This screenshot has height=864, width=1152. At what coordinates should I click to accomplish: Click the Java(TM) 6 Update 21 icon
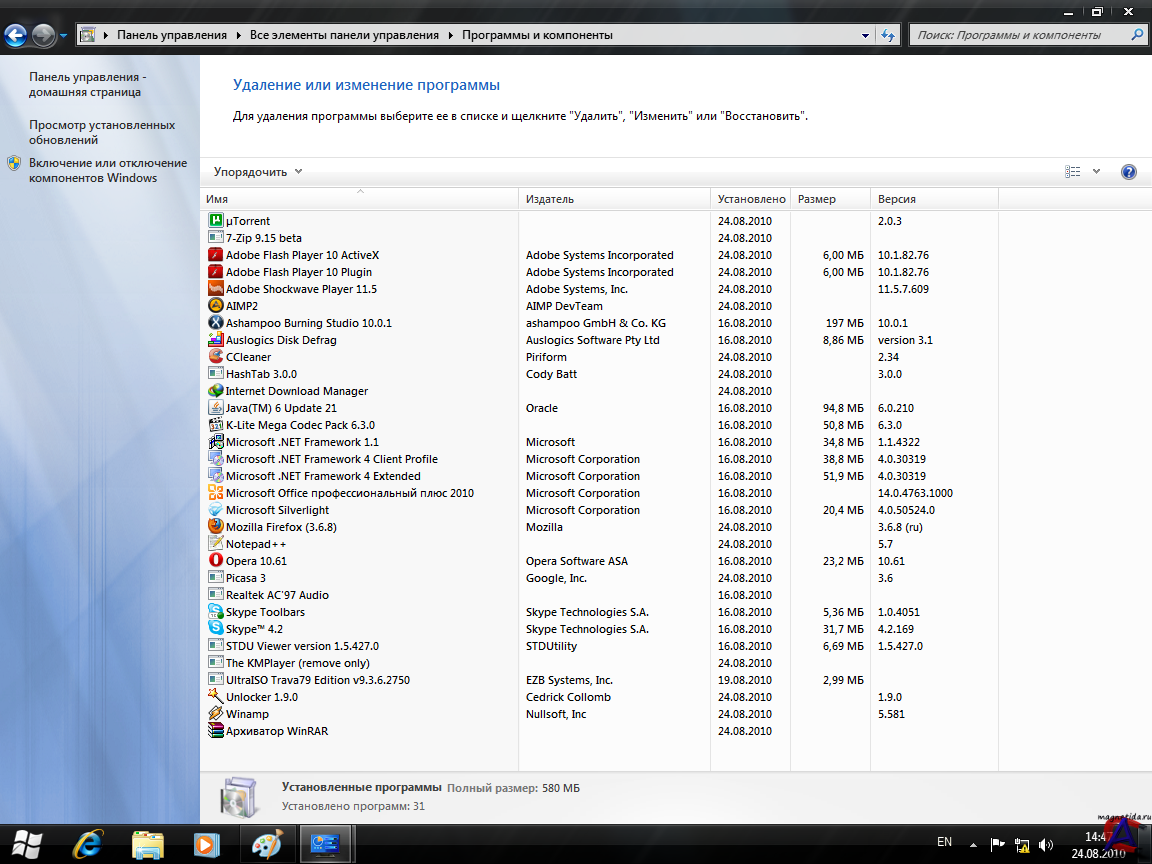[x=215, y=408]
